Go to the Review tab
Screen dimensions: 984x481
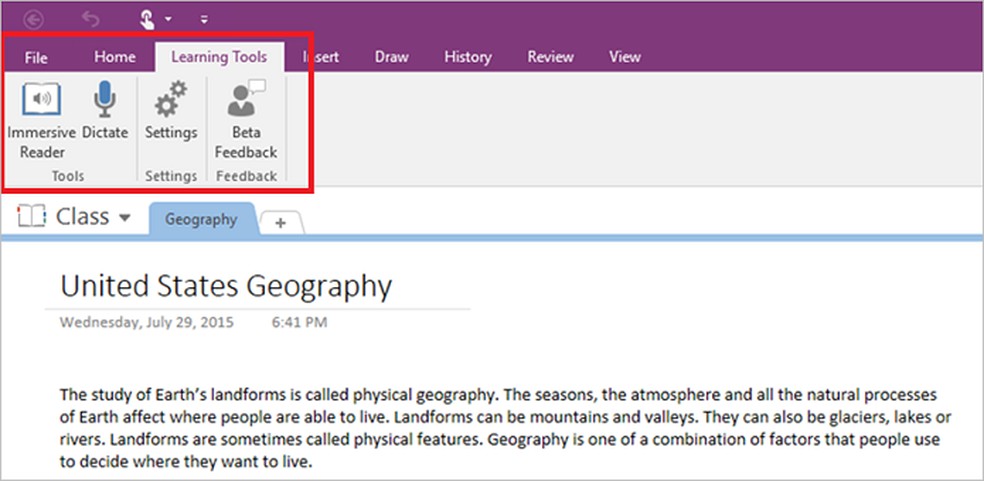point(549,57)
